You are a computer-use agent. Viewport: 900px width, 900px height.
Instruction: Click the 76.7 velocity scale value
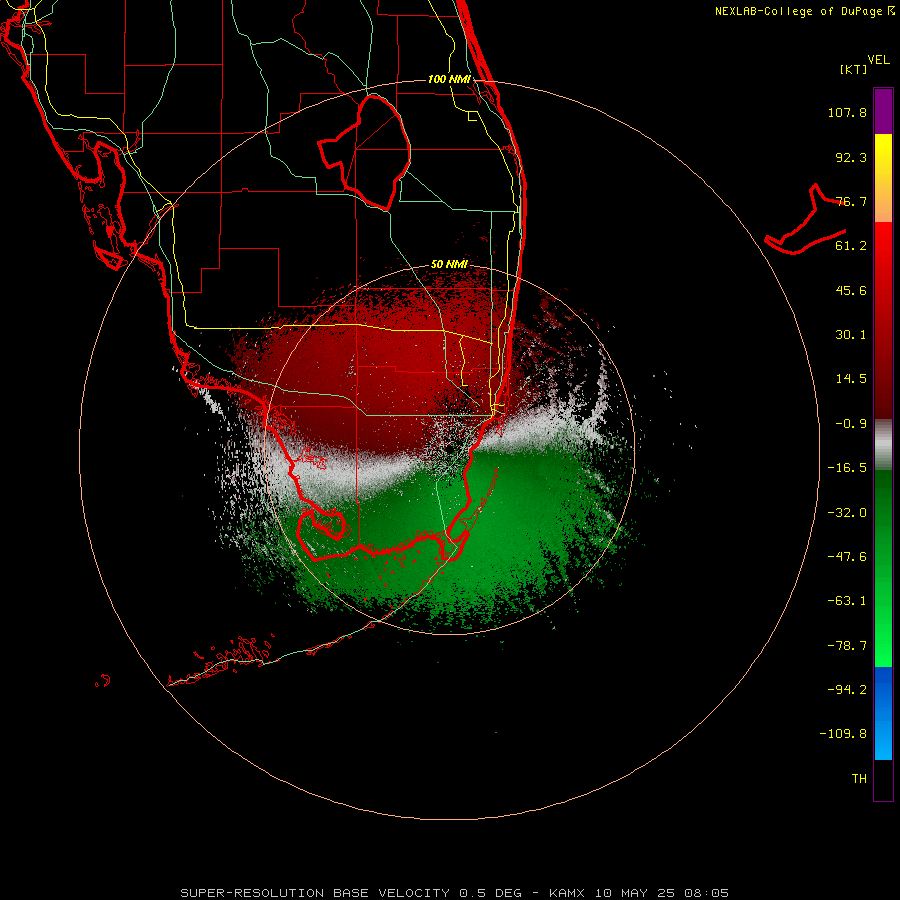851,201
